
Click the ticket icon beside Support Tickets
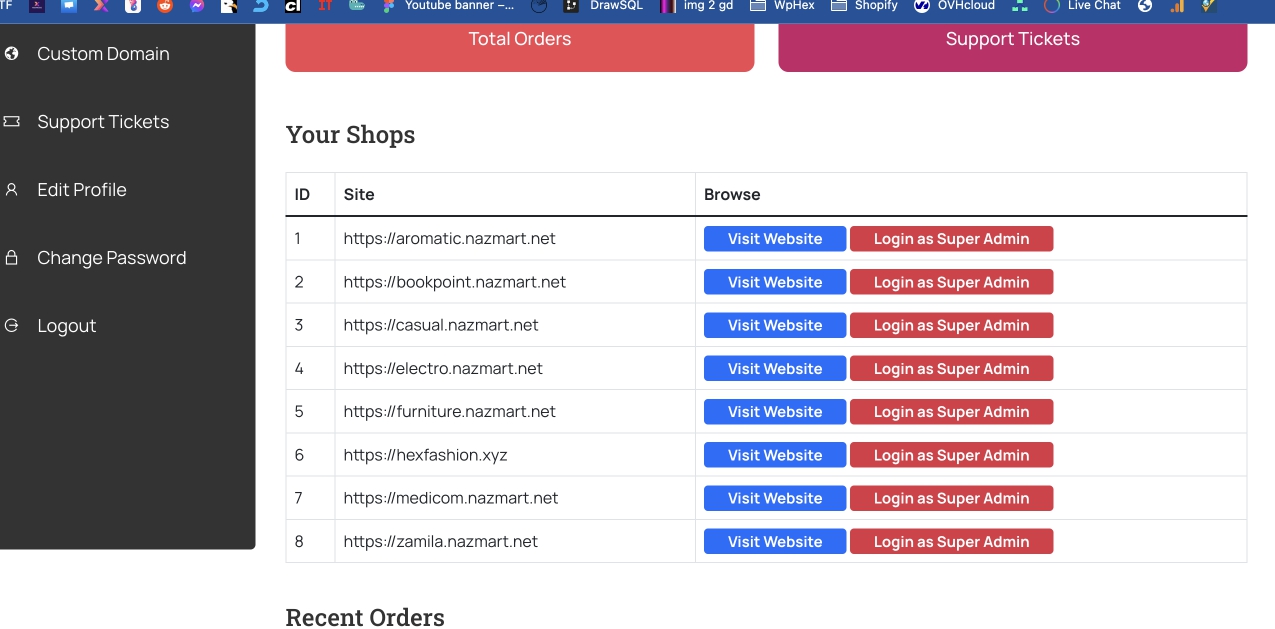click(x=12, y=122)
